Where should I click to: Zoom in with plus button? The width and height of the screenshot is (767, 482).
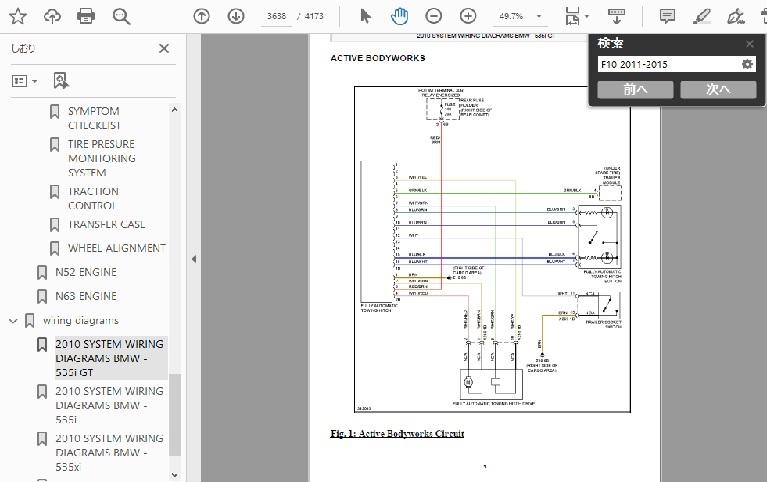point(467,16)
